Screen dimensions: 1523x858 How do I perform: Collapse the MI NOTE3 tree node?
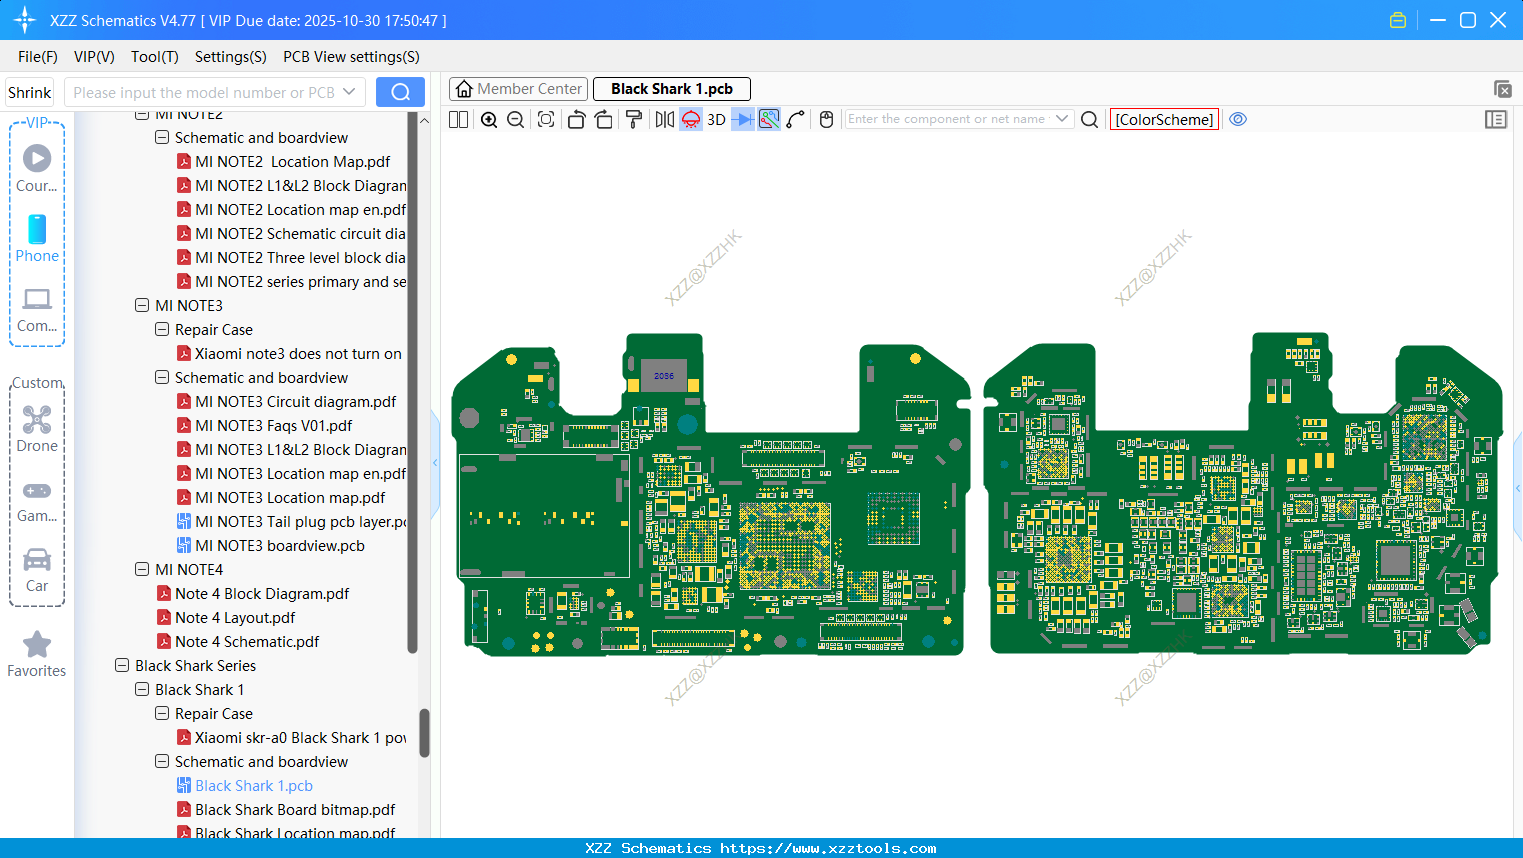tap(142, 306)
